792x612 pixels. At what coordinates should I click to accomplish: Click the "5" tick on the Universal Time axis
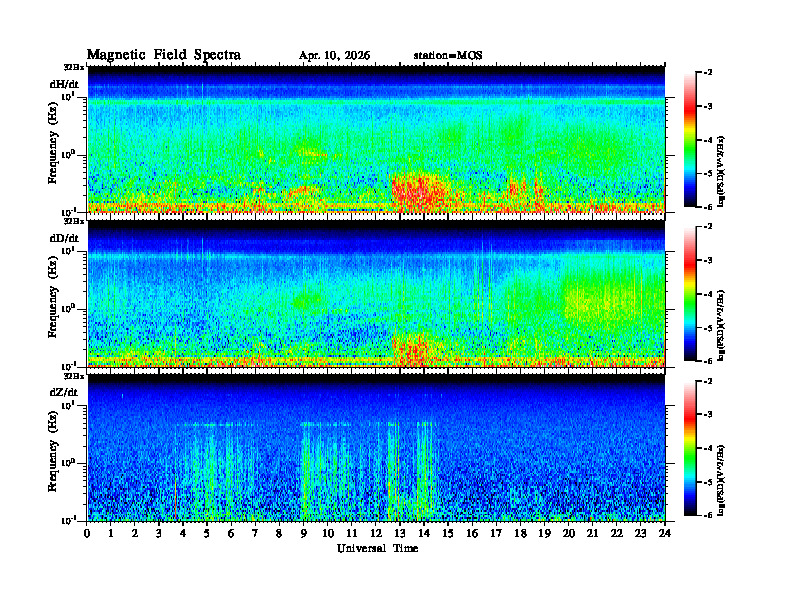point(207,534)
